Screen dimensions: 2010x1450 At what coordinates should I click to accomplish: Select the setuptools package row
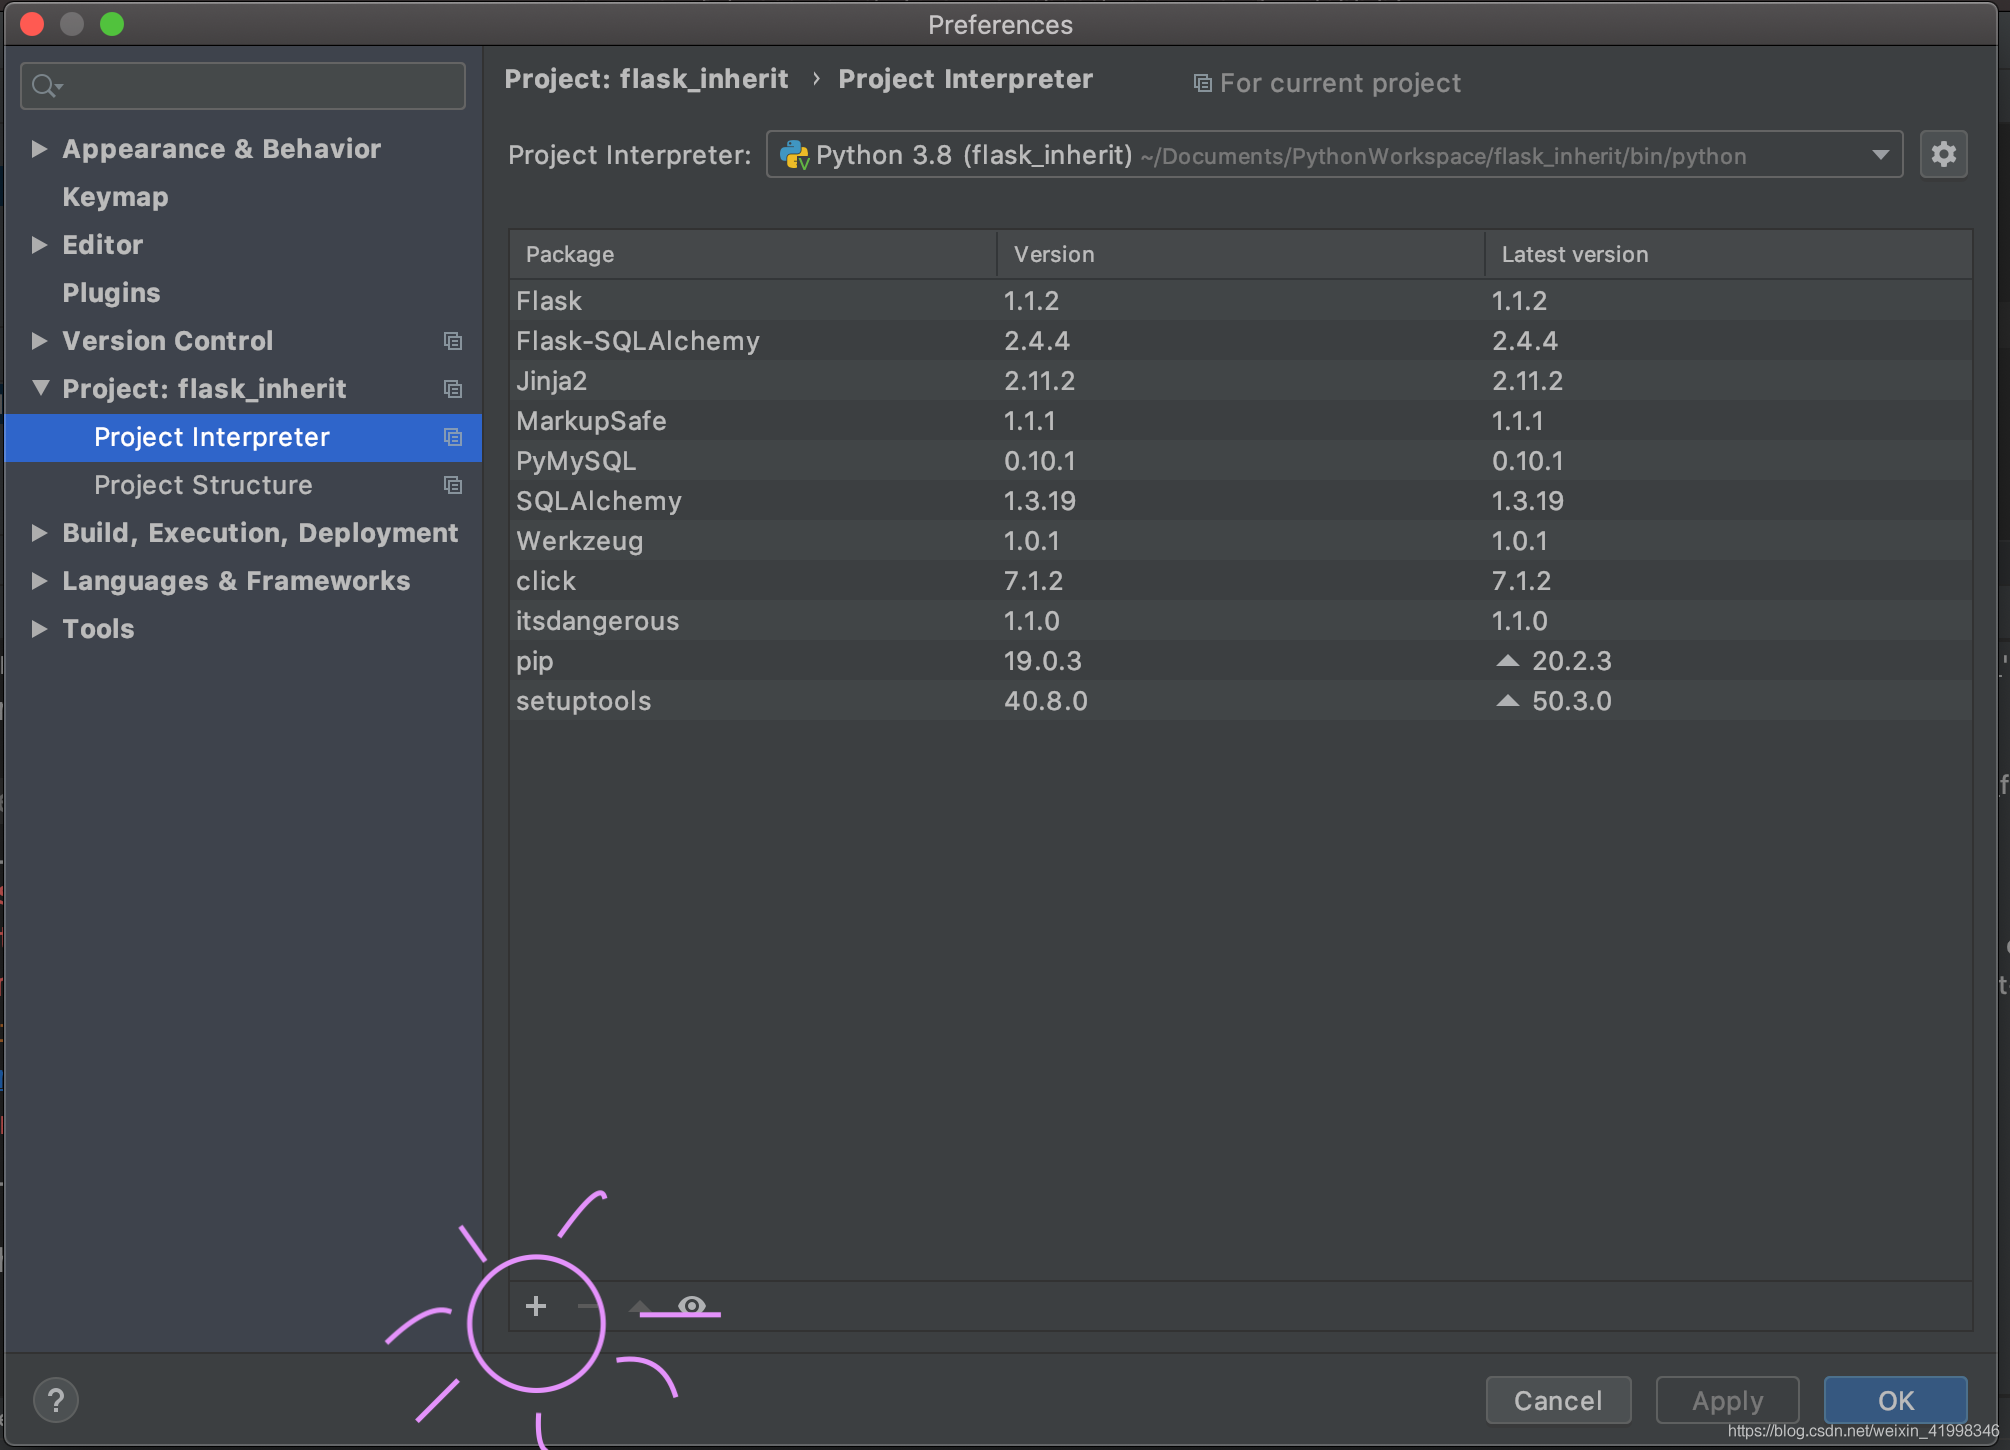point(1241,700)
